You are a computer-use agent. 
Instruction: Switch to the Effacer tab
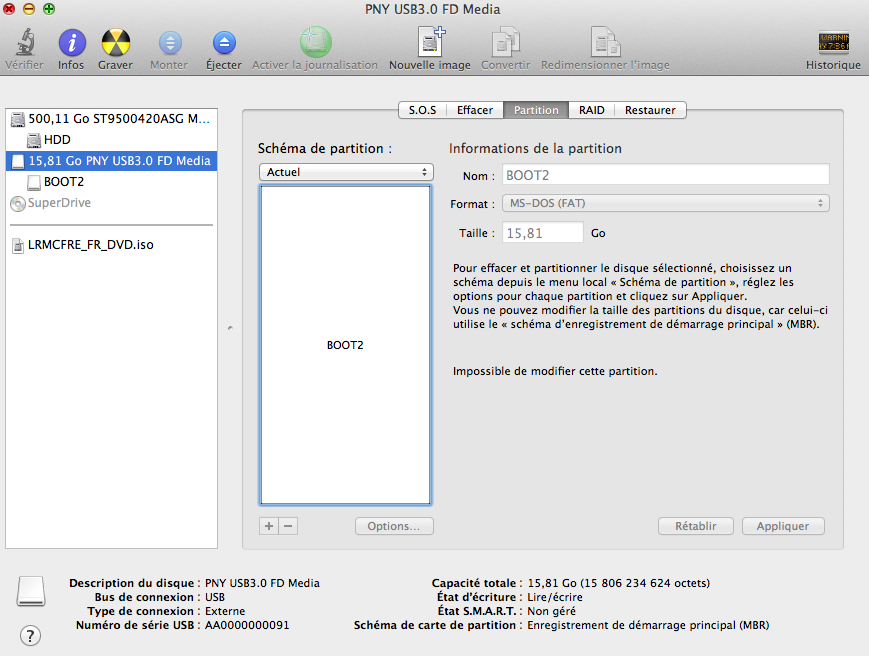point(475,110)
